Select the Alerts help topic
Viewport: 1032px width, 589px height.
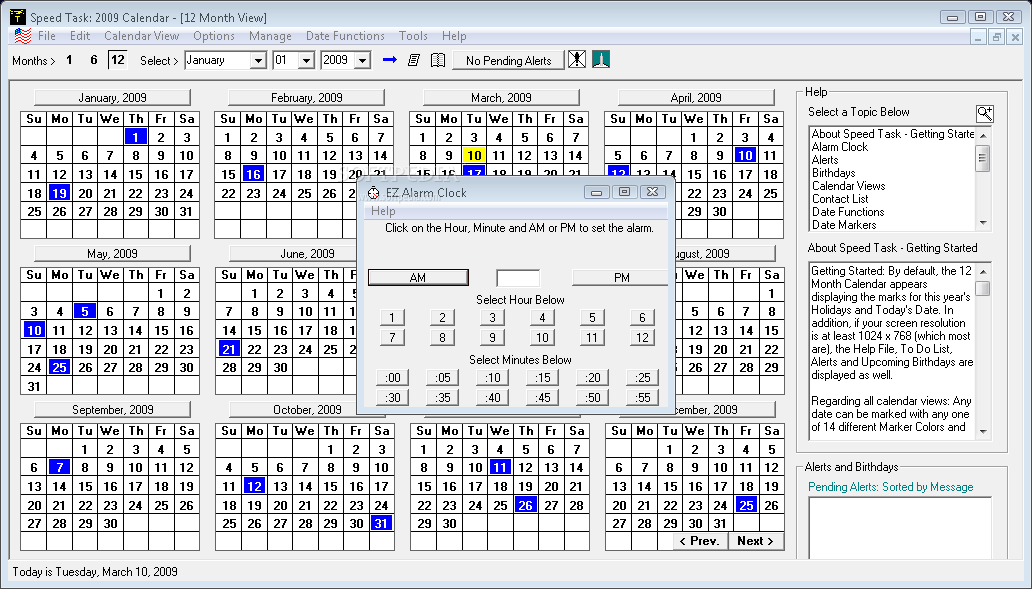coord(825,160)
